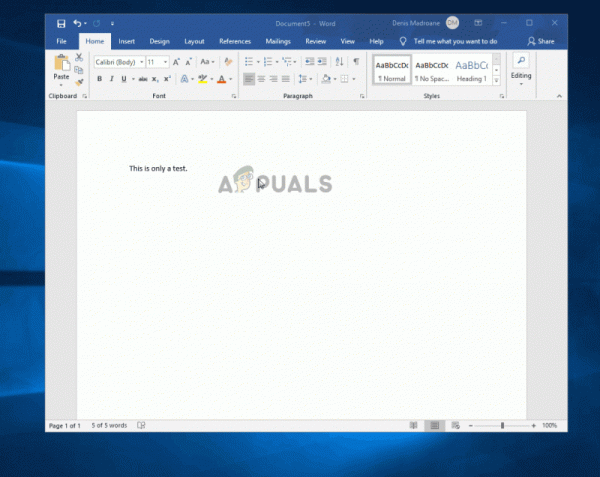600x477 pixels.
Task: Switch to the Insert tab
Action: 126,41
